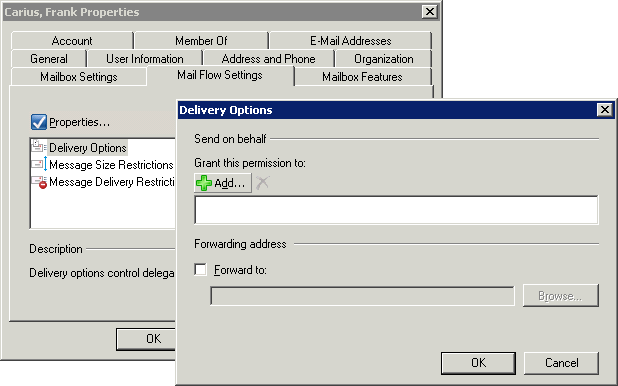Screen dimensions: 618x386
Task: Open the Mailbox Features tab
Action: click(362, 76)
